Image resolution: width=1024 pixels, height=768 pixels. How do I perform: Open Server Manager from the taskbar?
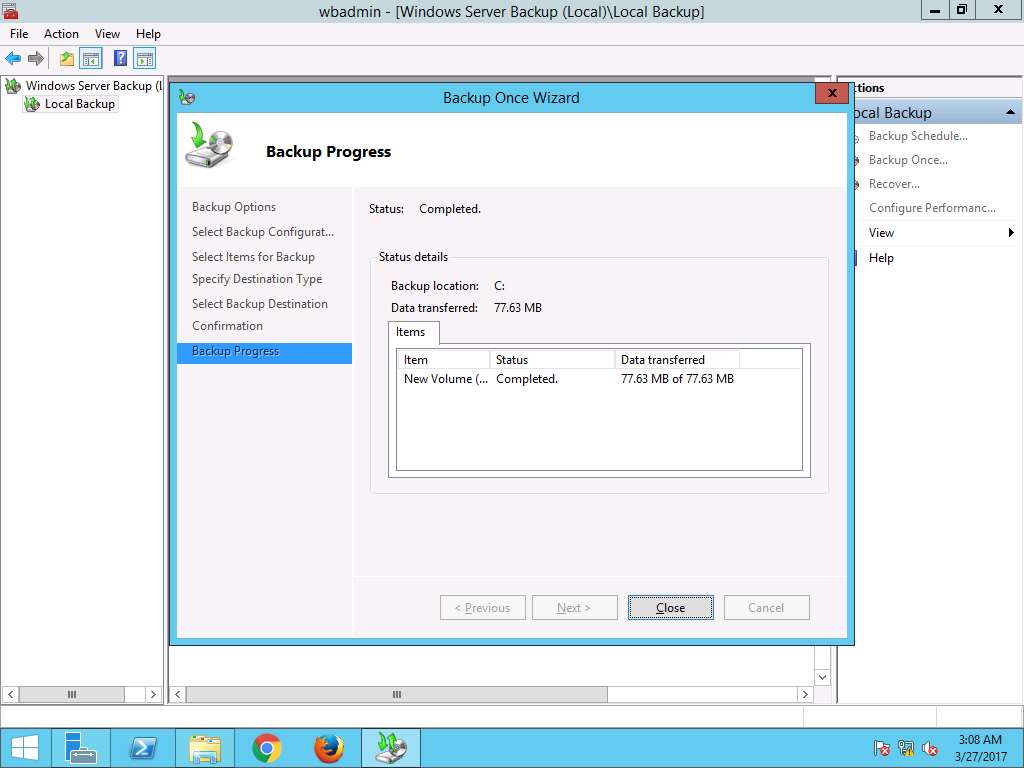[x=82, y=748]
